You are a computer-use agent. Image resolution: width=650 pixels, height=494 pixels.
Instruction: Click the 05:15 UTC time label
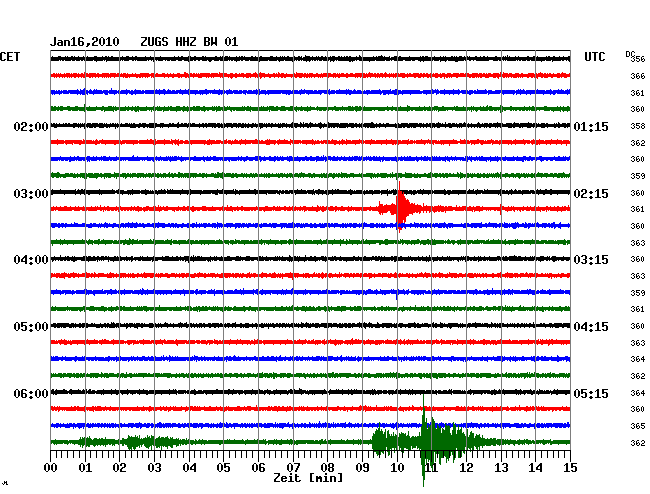591,393
